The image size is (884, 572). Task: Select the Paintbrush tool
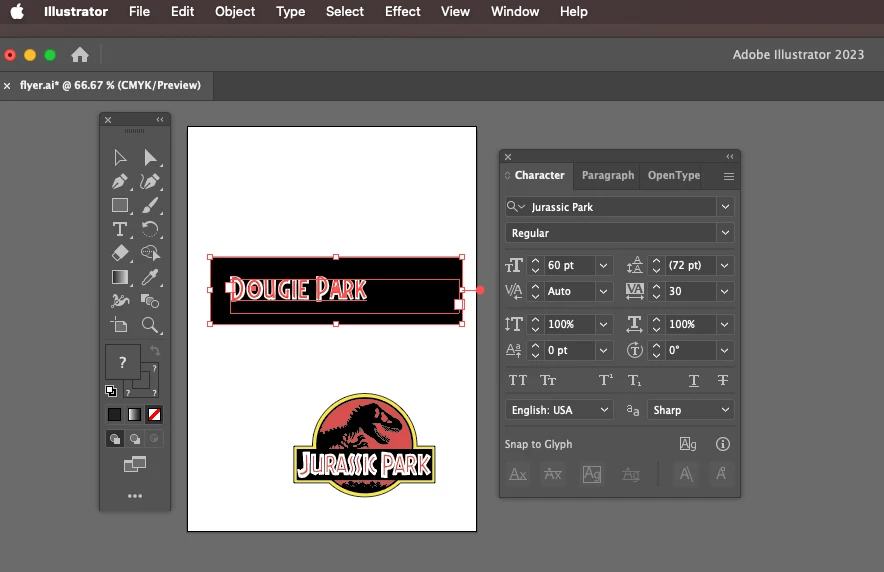coord(150,205)
